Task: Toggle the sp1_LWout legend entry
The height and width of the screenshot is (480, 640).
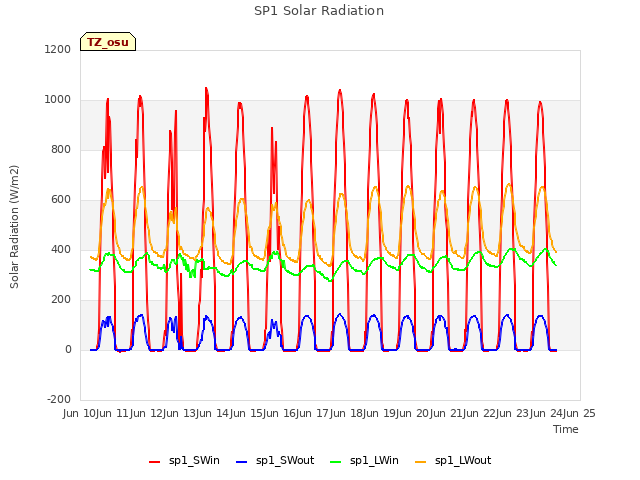Action: [453, 461]
